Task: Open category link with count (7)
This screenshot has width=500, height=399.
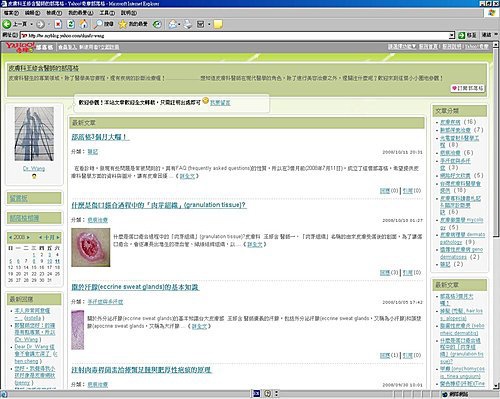Action: 455,130
